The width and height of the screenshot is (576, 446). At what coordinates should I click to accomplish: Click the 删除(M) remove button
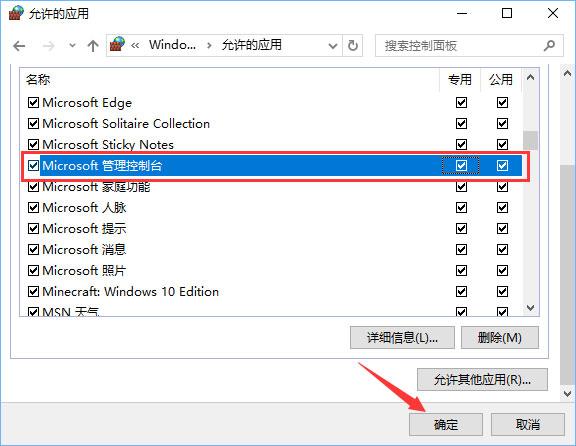point(500,337)
